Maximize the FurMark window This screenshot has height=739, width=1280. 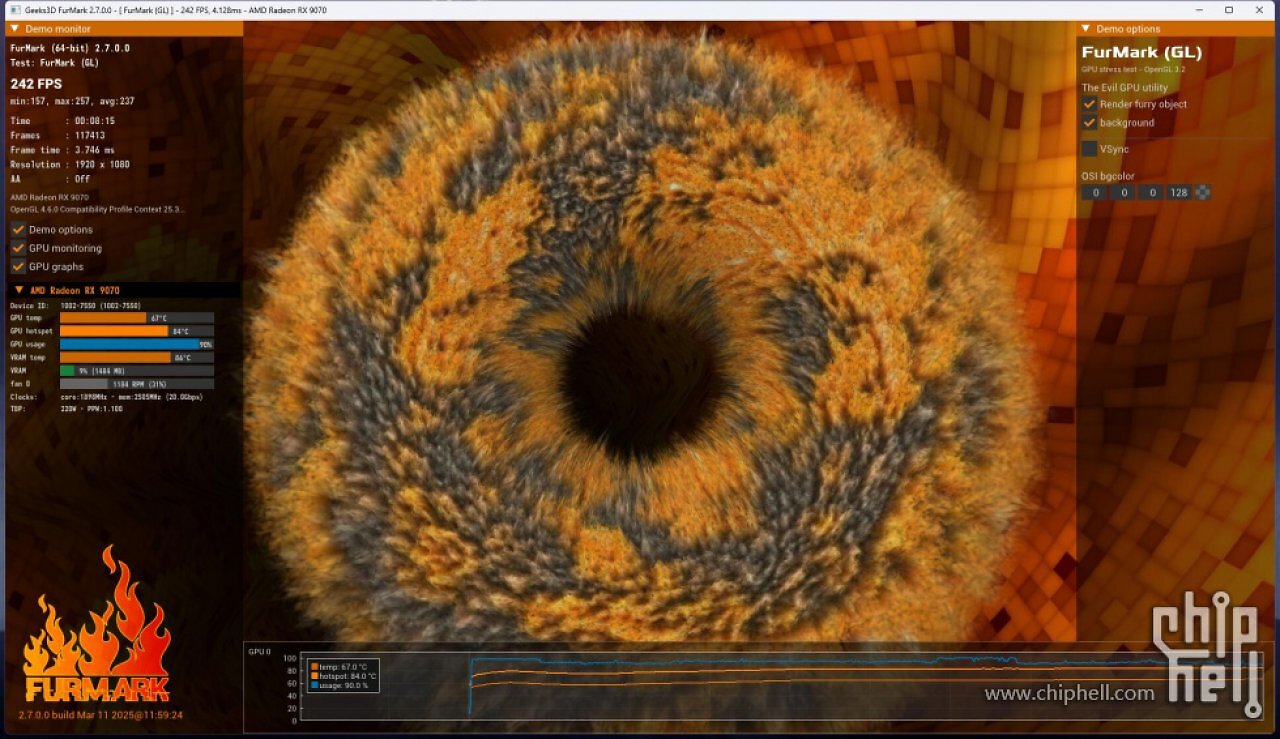pyautogui.click(x=1229, y=10)
